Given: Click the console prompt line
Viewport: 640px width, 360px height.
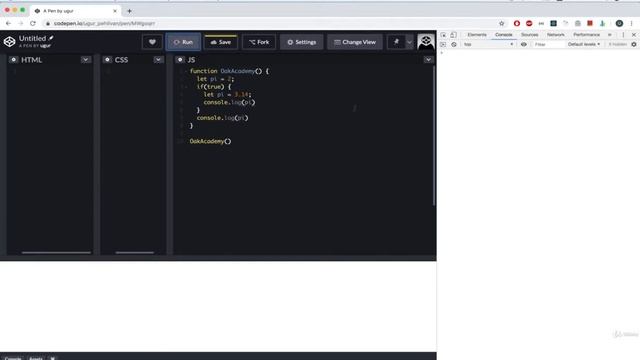Looking at the screenshot, I should coord(539,53).
